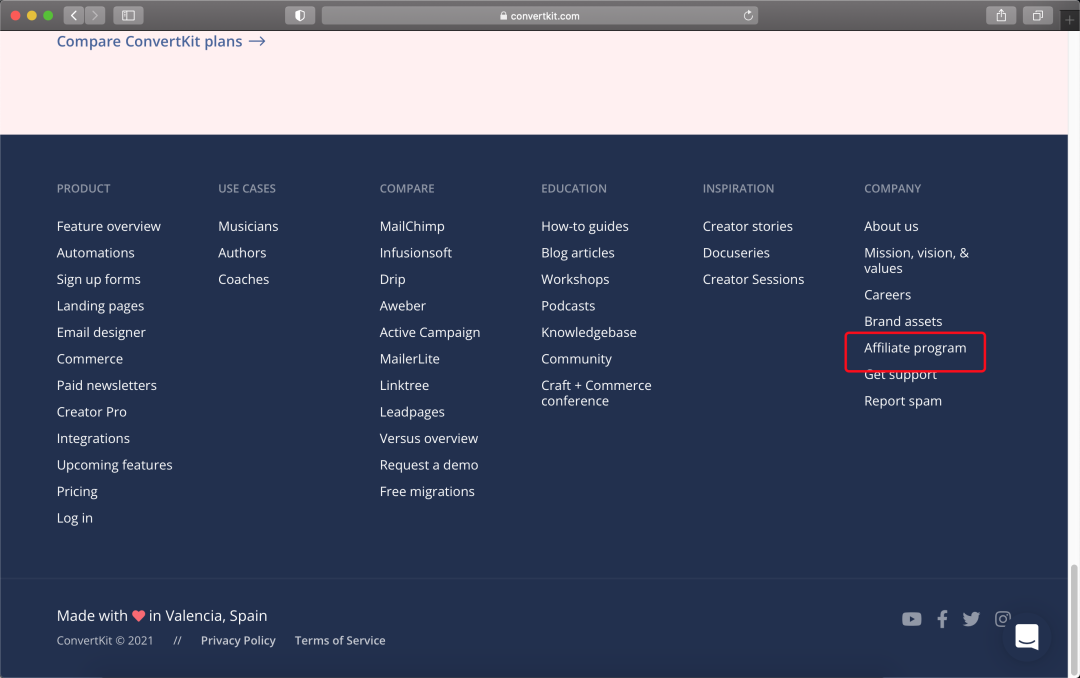This screenshot has height=678, width=1080.
Task: Compare with MailChimp
Action: point(412,226)
